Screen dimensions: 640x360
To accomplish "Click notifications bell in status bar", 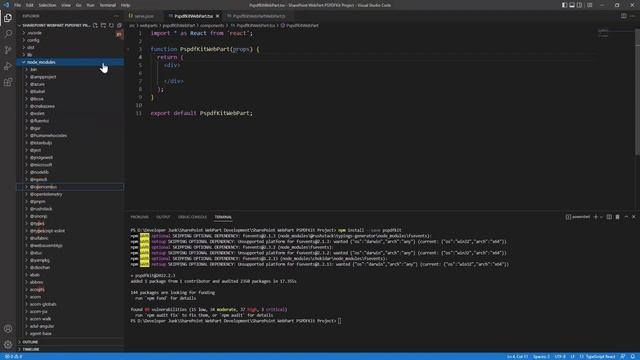I will click(633, 356).
